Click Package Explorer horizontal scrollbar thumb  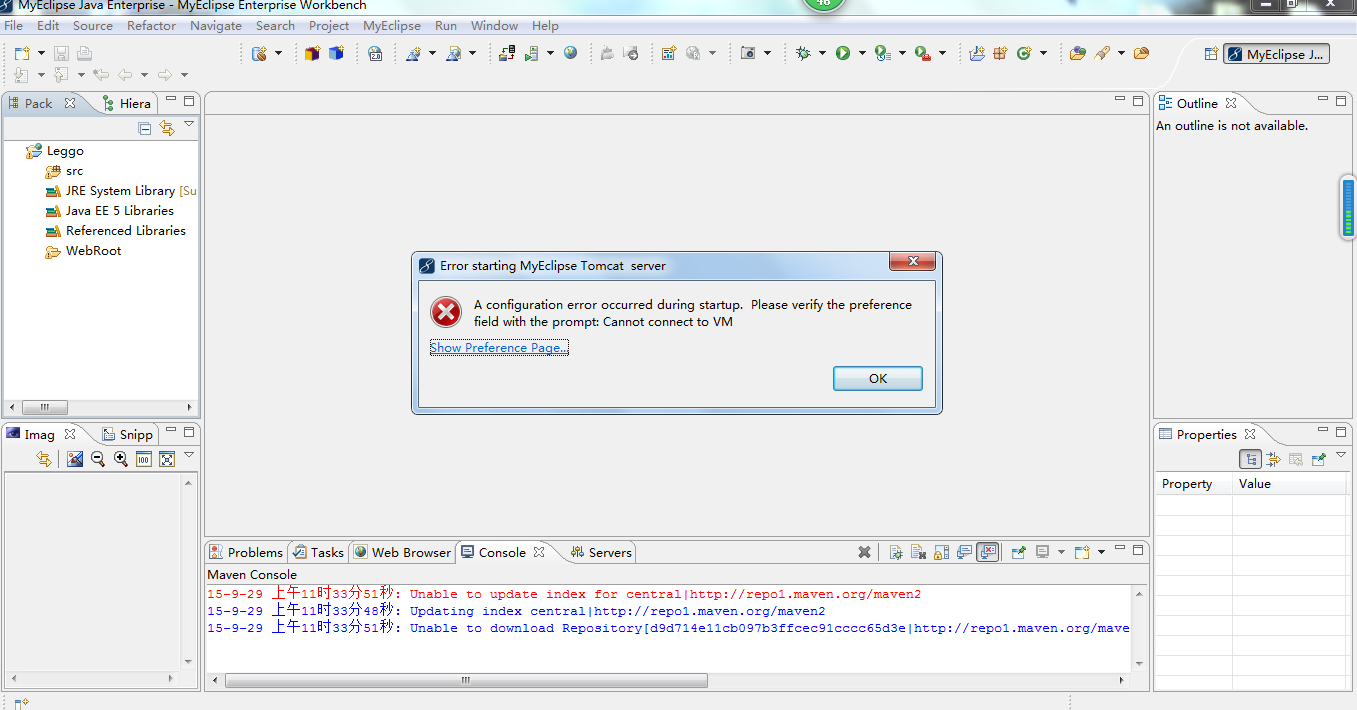44,407
